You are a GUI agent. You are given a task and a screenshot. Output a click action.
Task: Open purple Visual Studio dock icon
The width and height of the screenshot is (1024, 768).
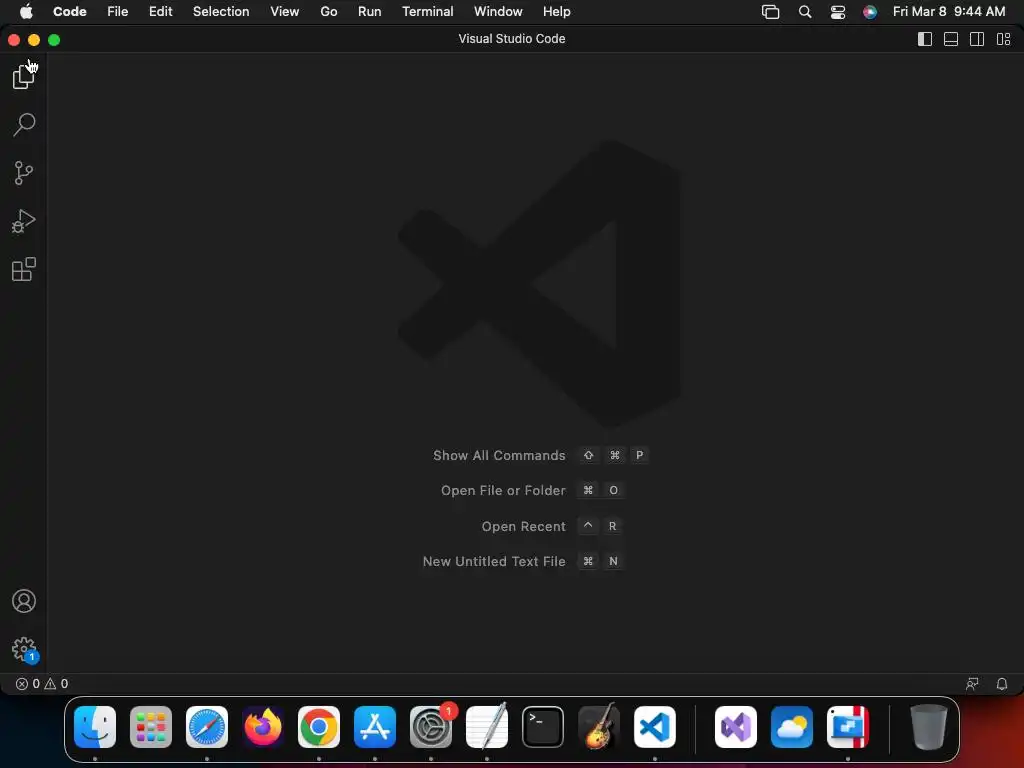coord(736,726)
